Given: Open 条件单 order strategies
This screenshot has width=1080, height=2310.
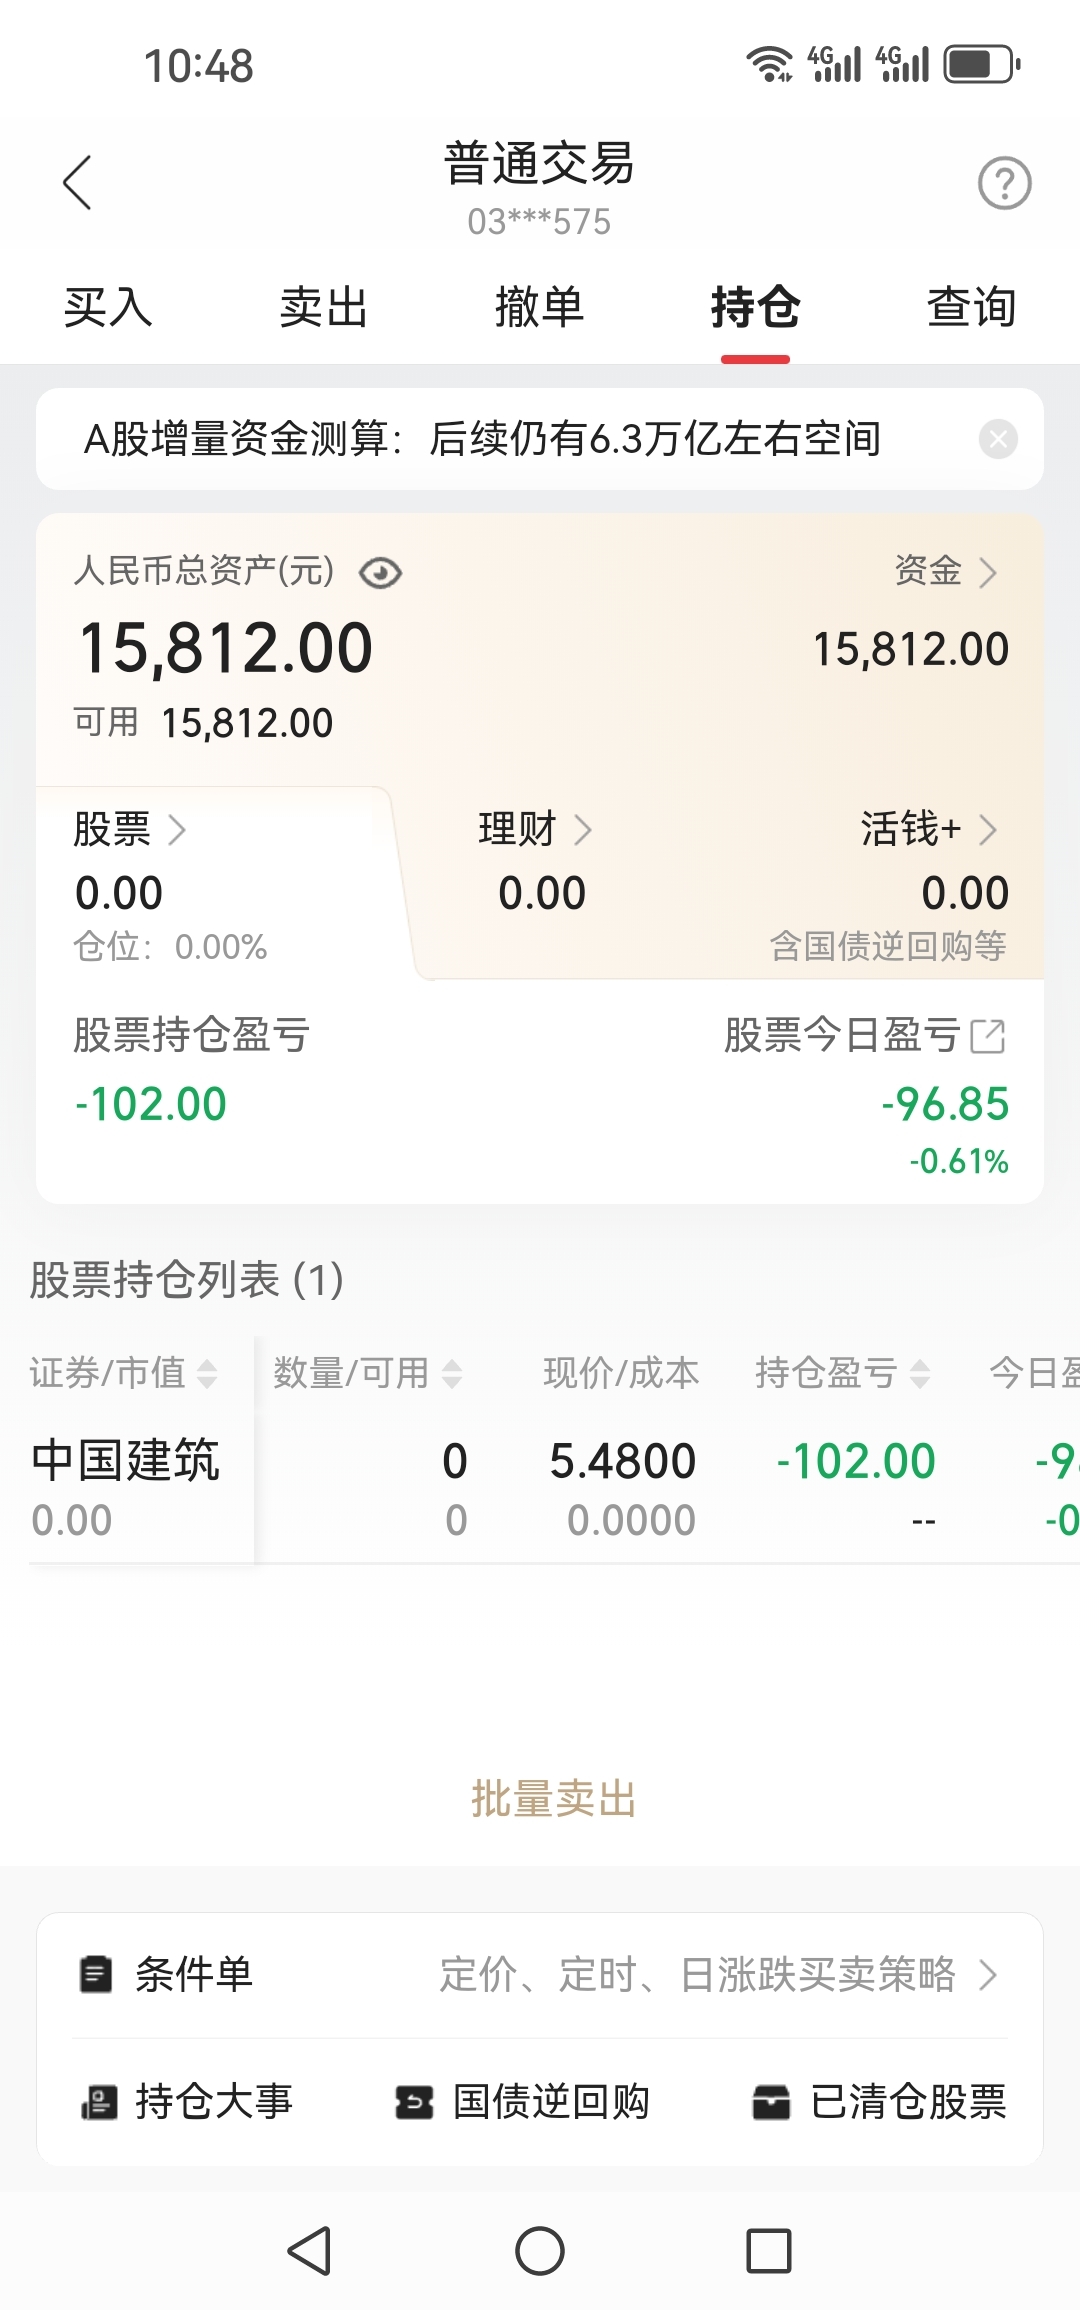Looking at the screenshot, I should pyautogui.click(x=540, y=1975).
